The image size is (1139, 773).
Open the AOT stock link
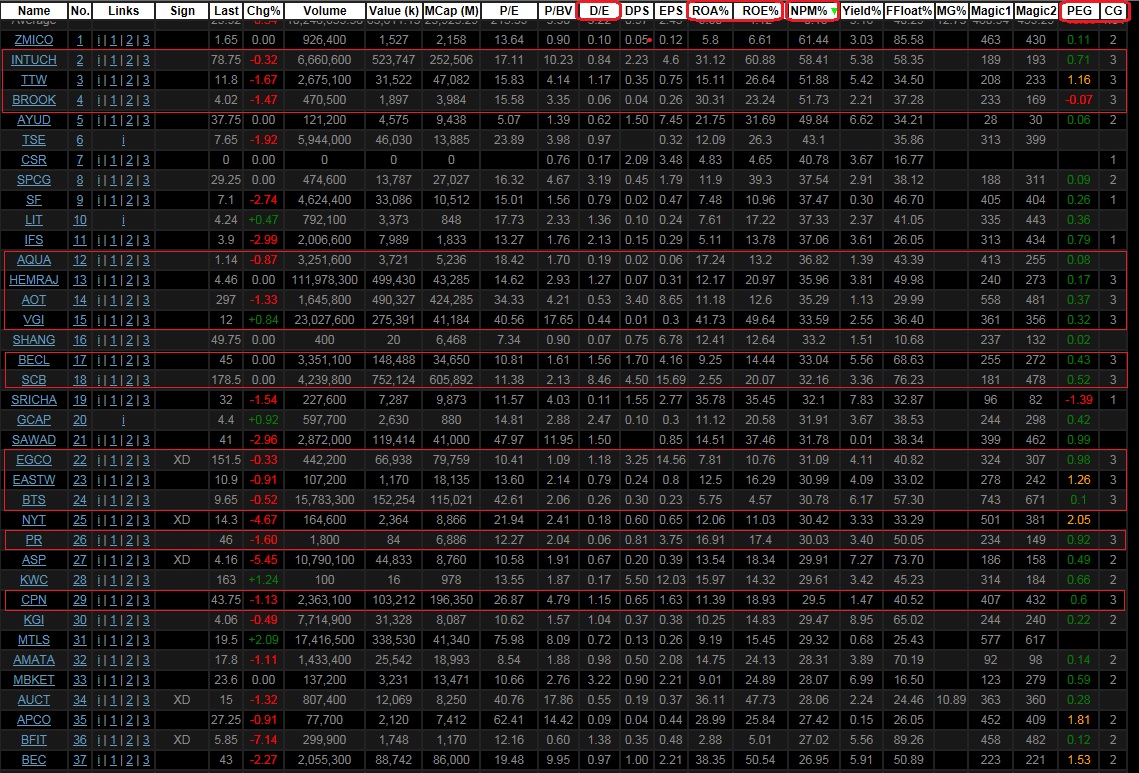[x=34, y=299]
